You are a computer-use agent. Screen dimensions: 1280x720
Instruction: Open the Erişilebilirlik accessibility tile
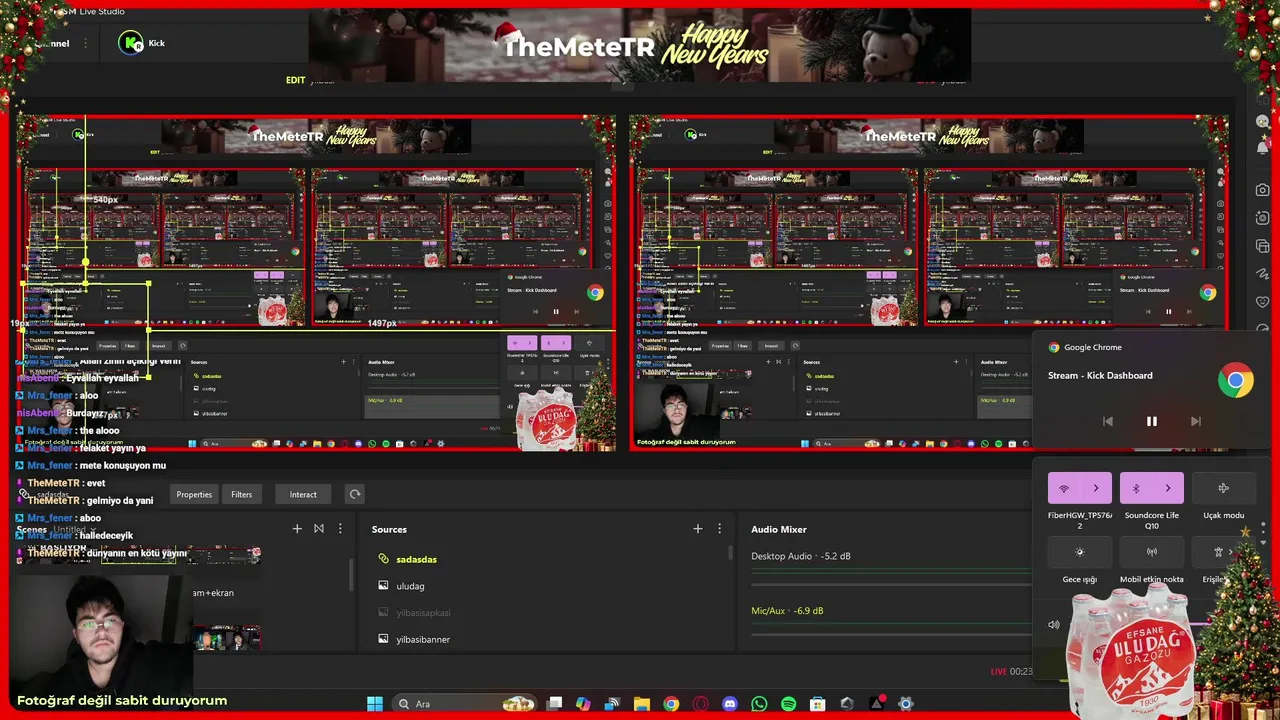[x=1218, y=552]
